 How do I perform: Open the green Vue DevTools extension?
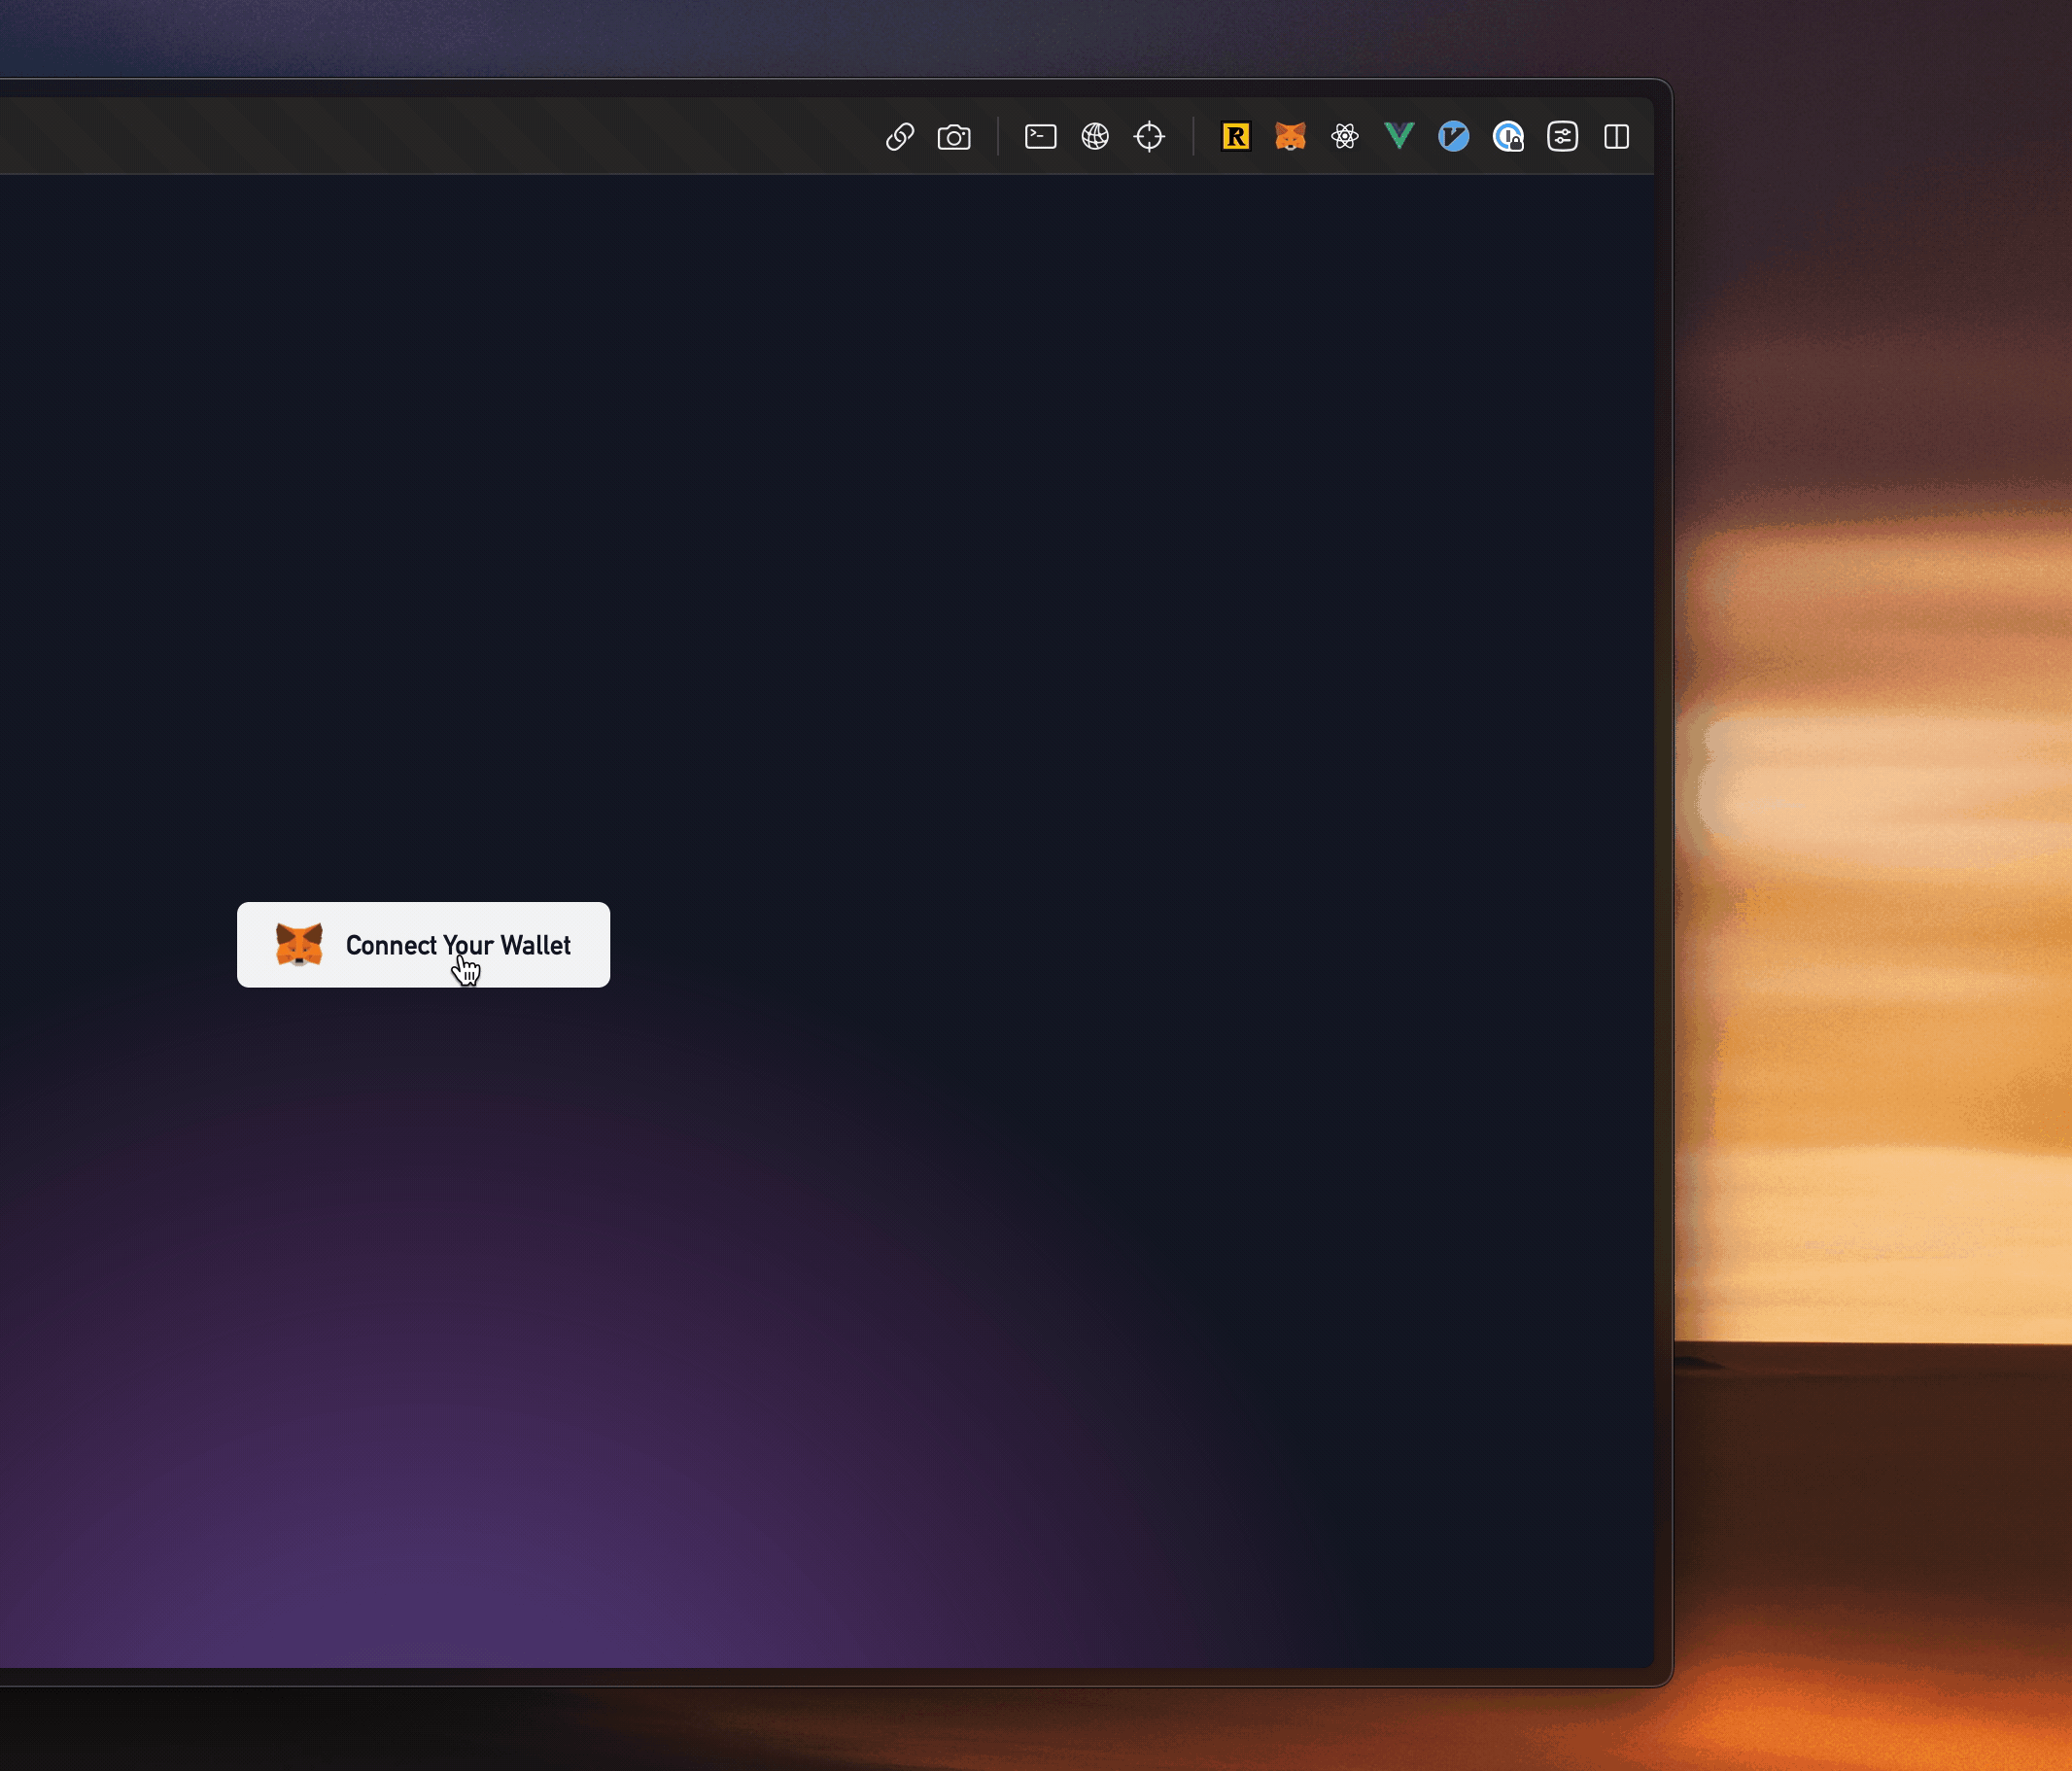pos(1399,136)
